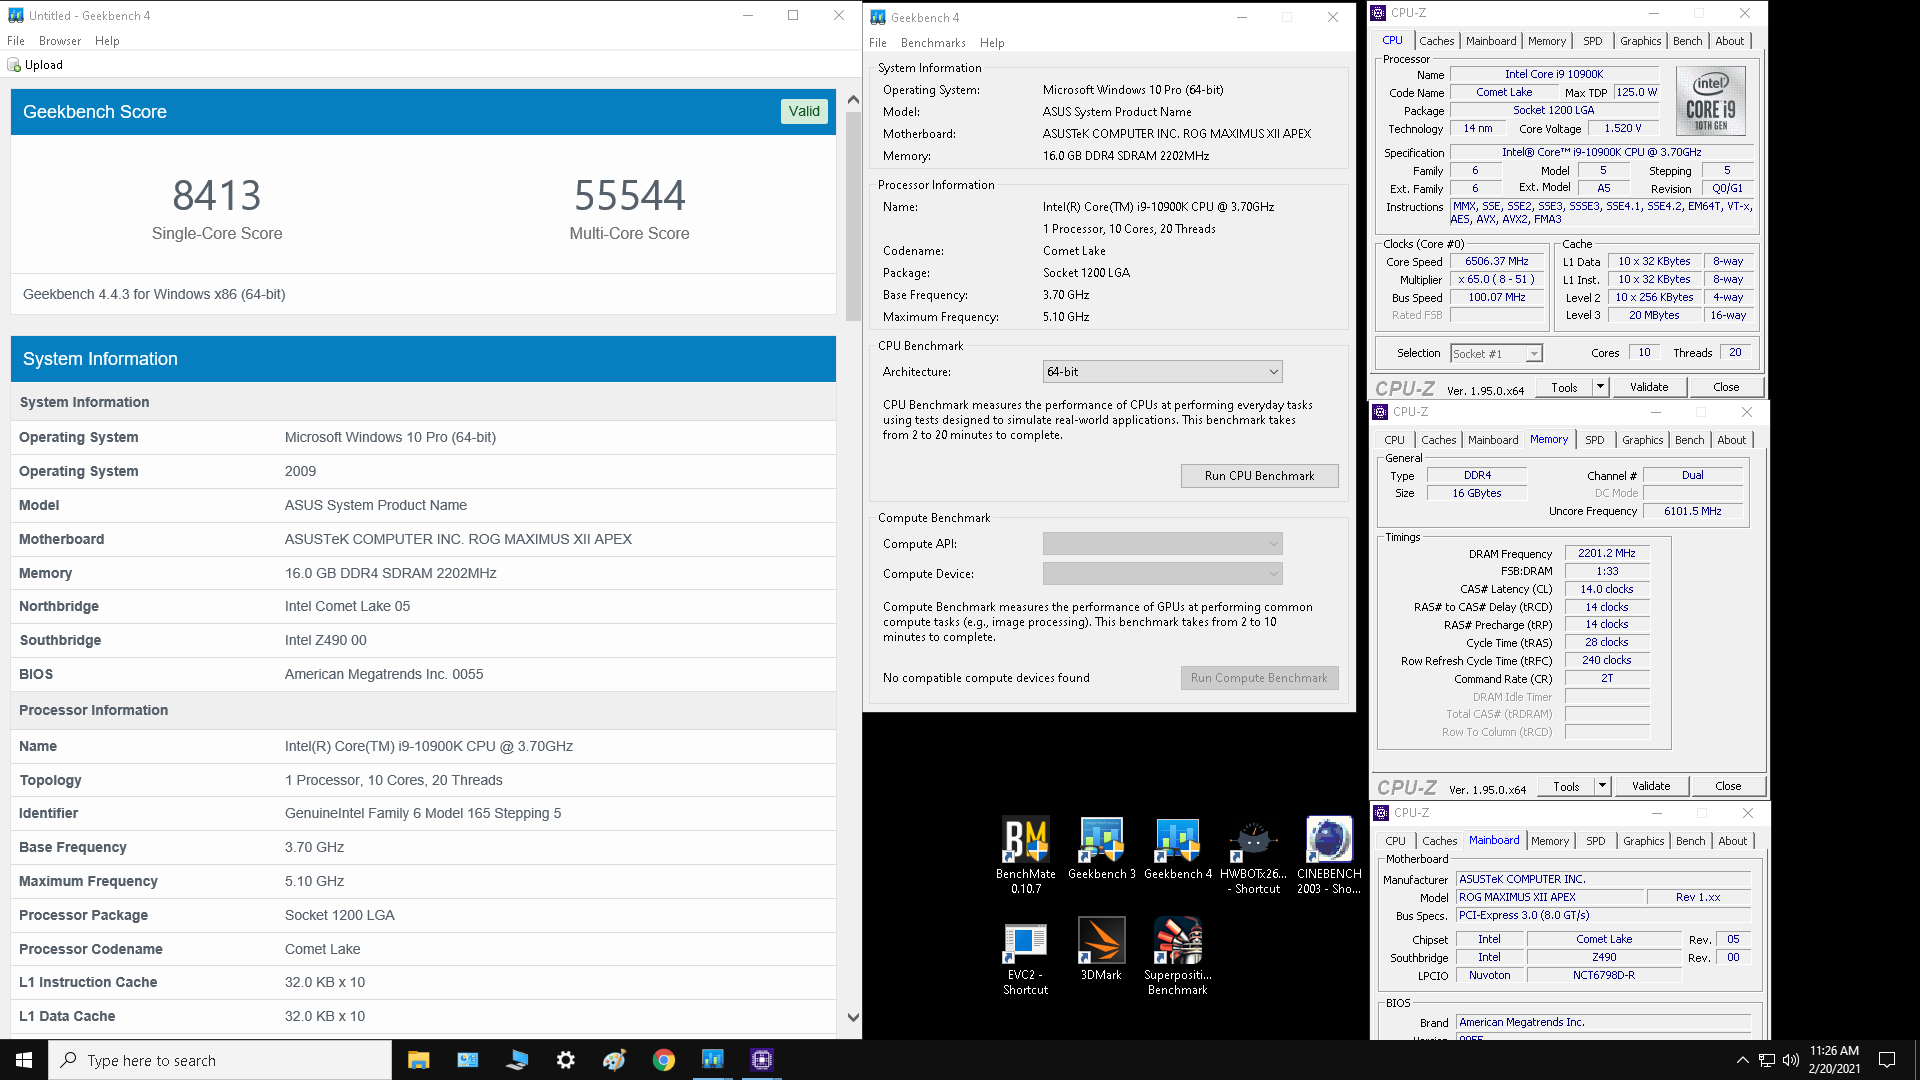This screenshot has height=1080, width=1920.
Task: Open 3DMark desktop icon
Action: coord(1101,949)
